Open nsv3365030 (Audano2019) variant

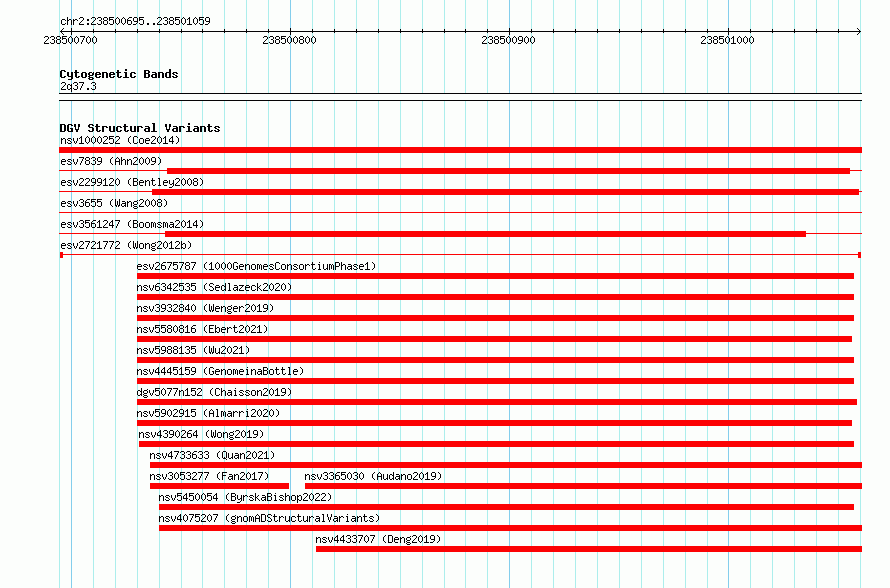pos(373,476)
